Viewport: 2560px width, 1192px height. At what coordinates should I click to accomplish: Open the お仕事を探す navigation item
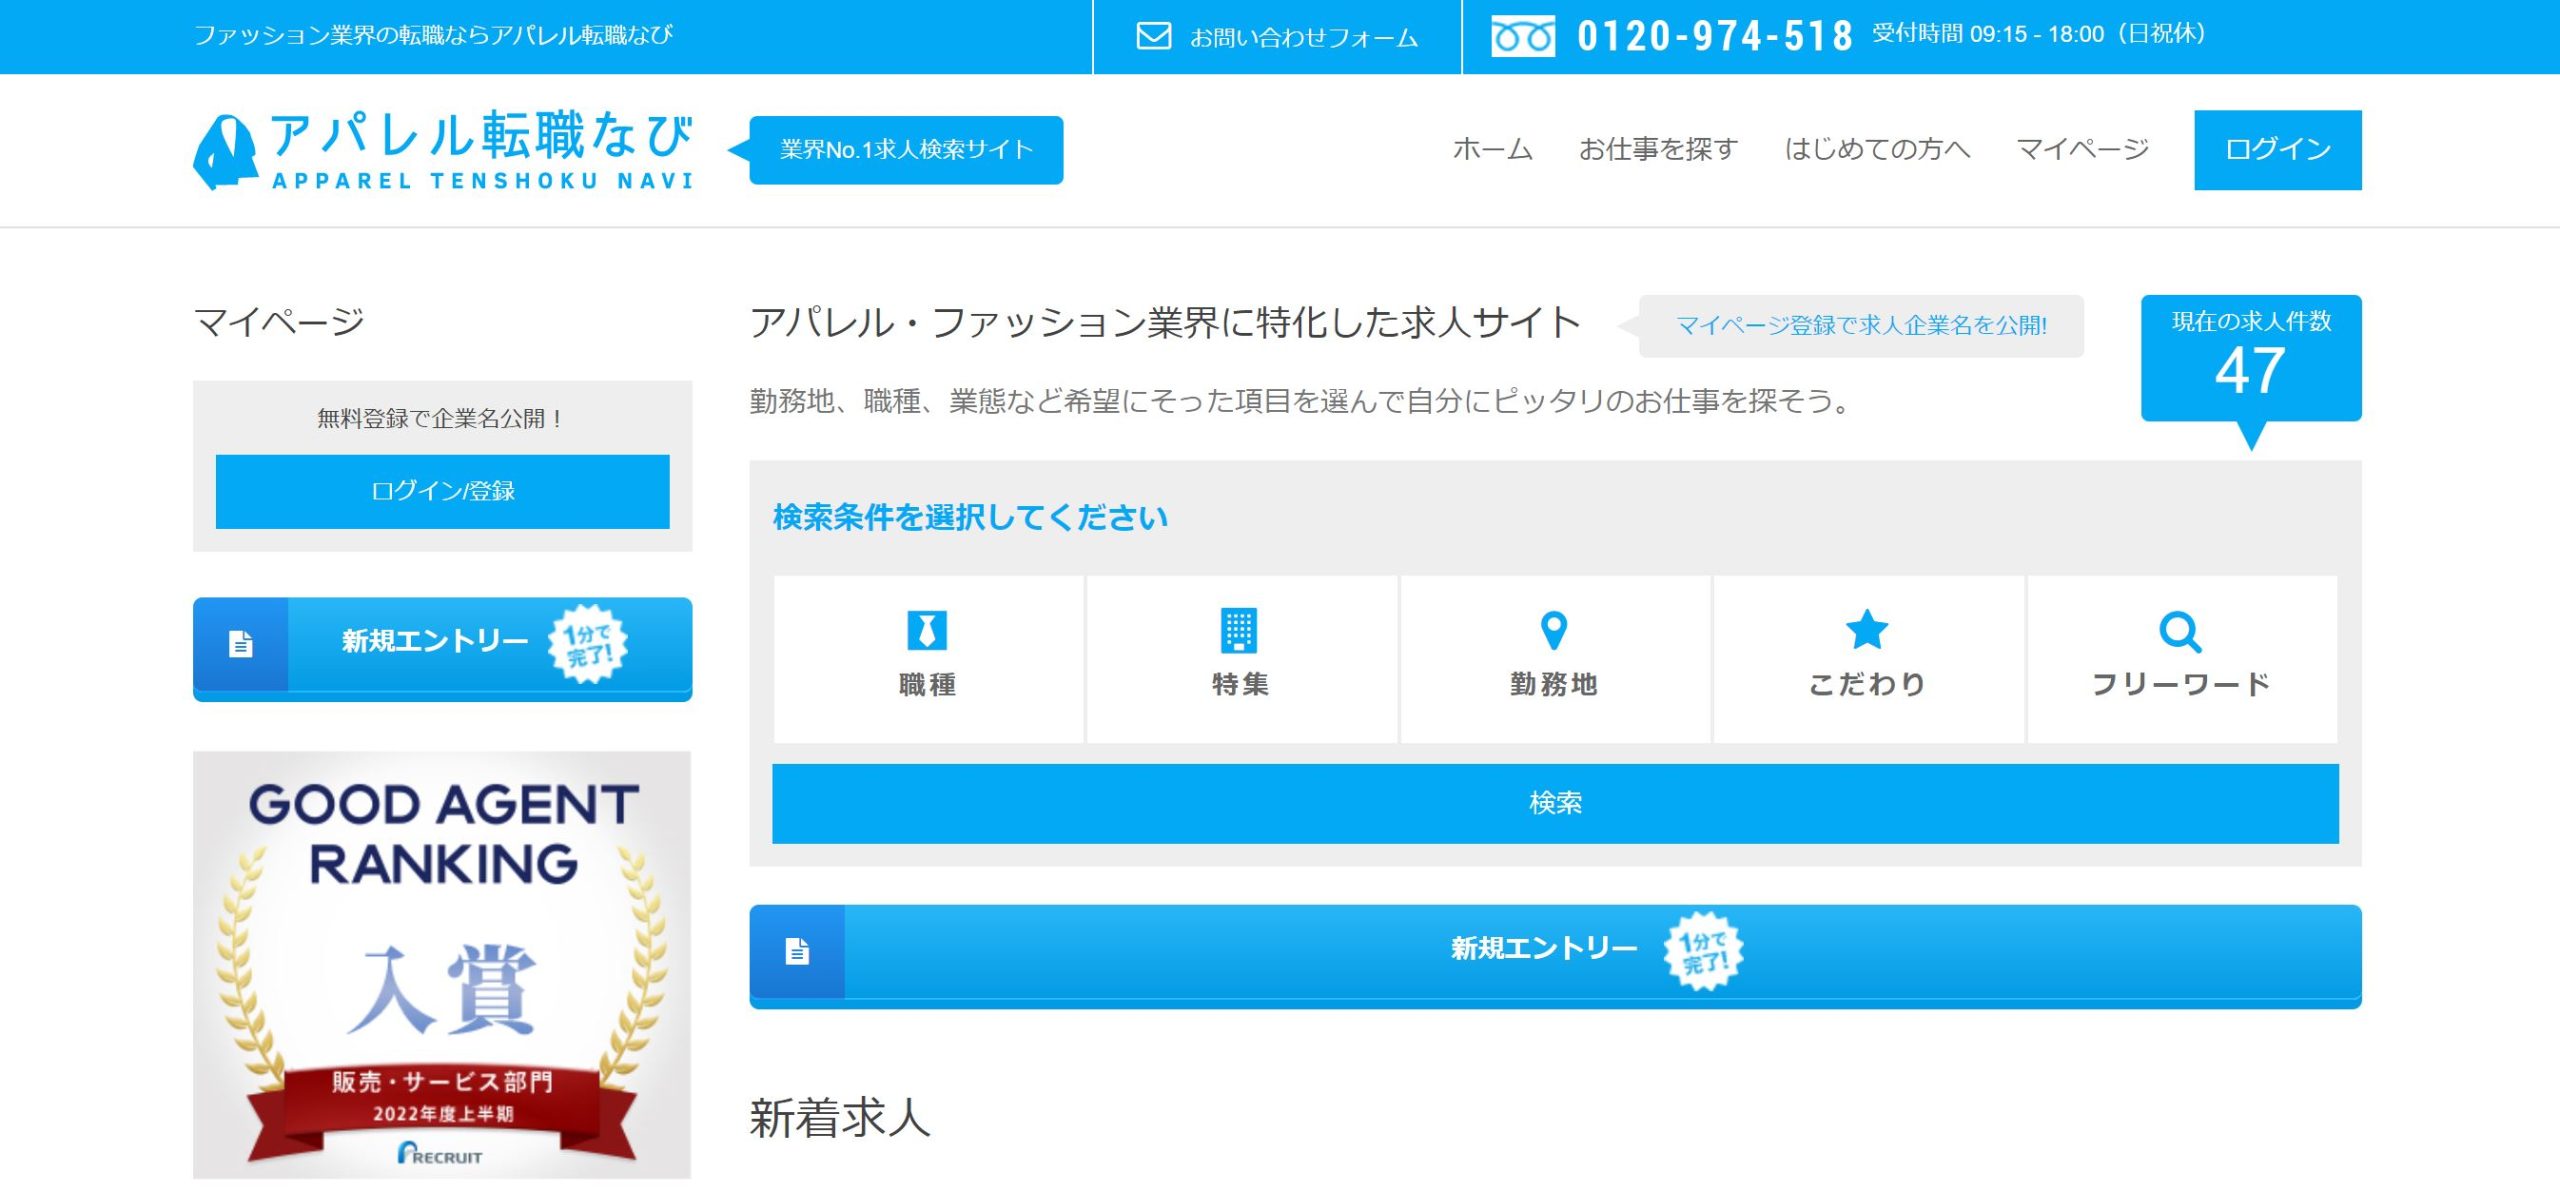[x=1659, y=150]
